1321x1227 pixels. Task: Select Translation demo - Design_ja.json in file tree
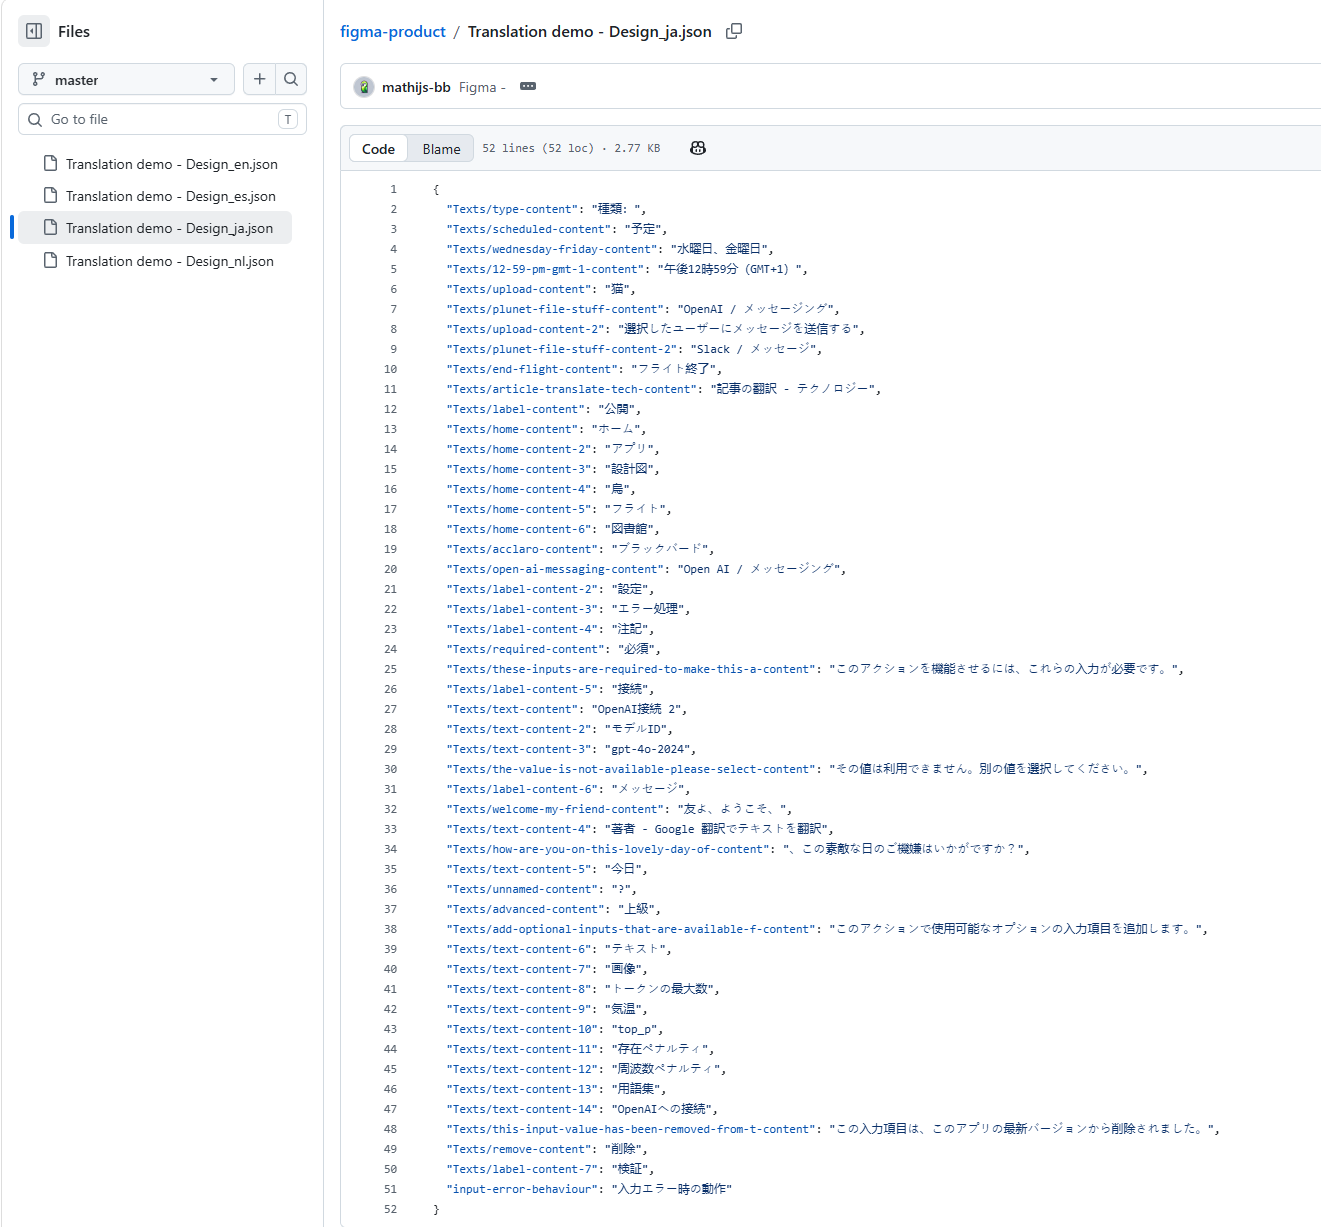coord(155,228)
